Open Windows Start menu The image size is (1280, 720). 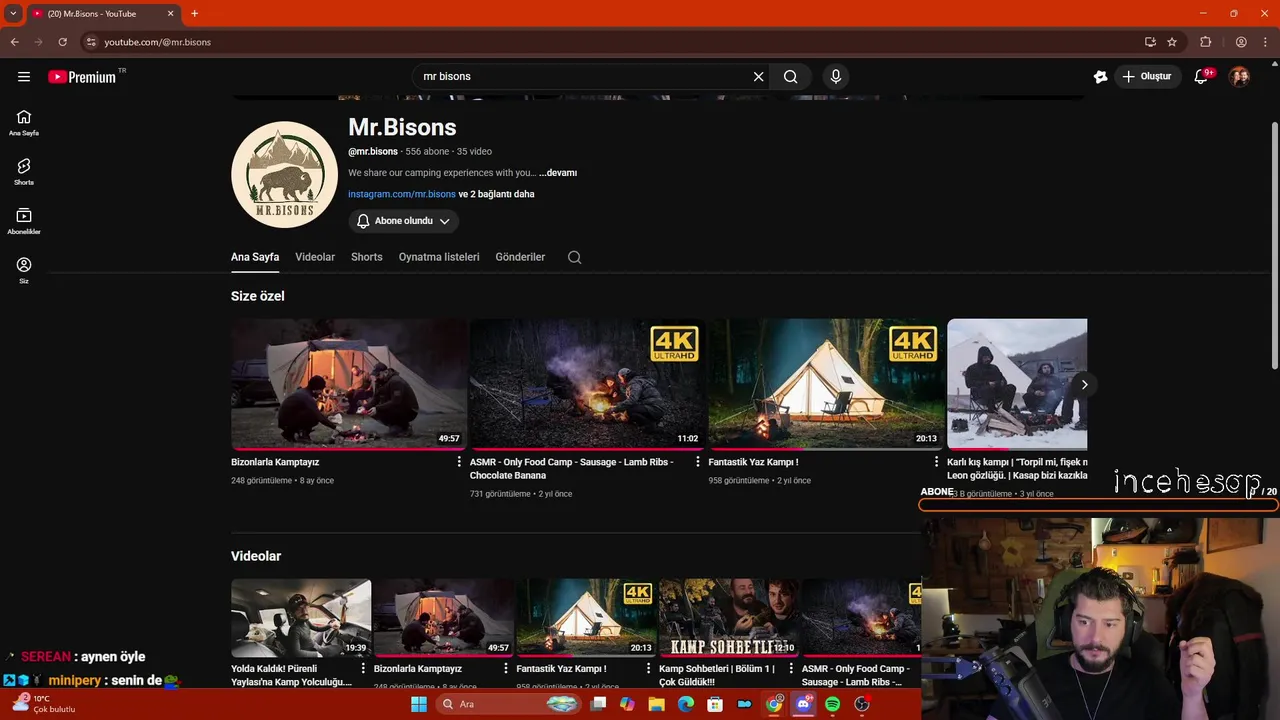pyautogui.click(x=419, y=704)
